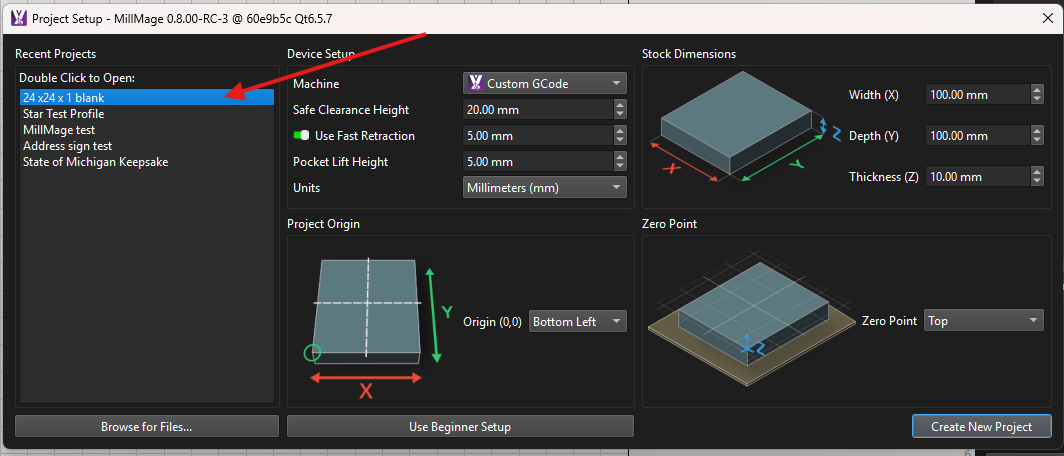This screenshot has width=1064, height=456.
Task: Open the Units dropdown set to Millimeters
Action: [544, 187]
